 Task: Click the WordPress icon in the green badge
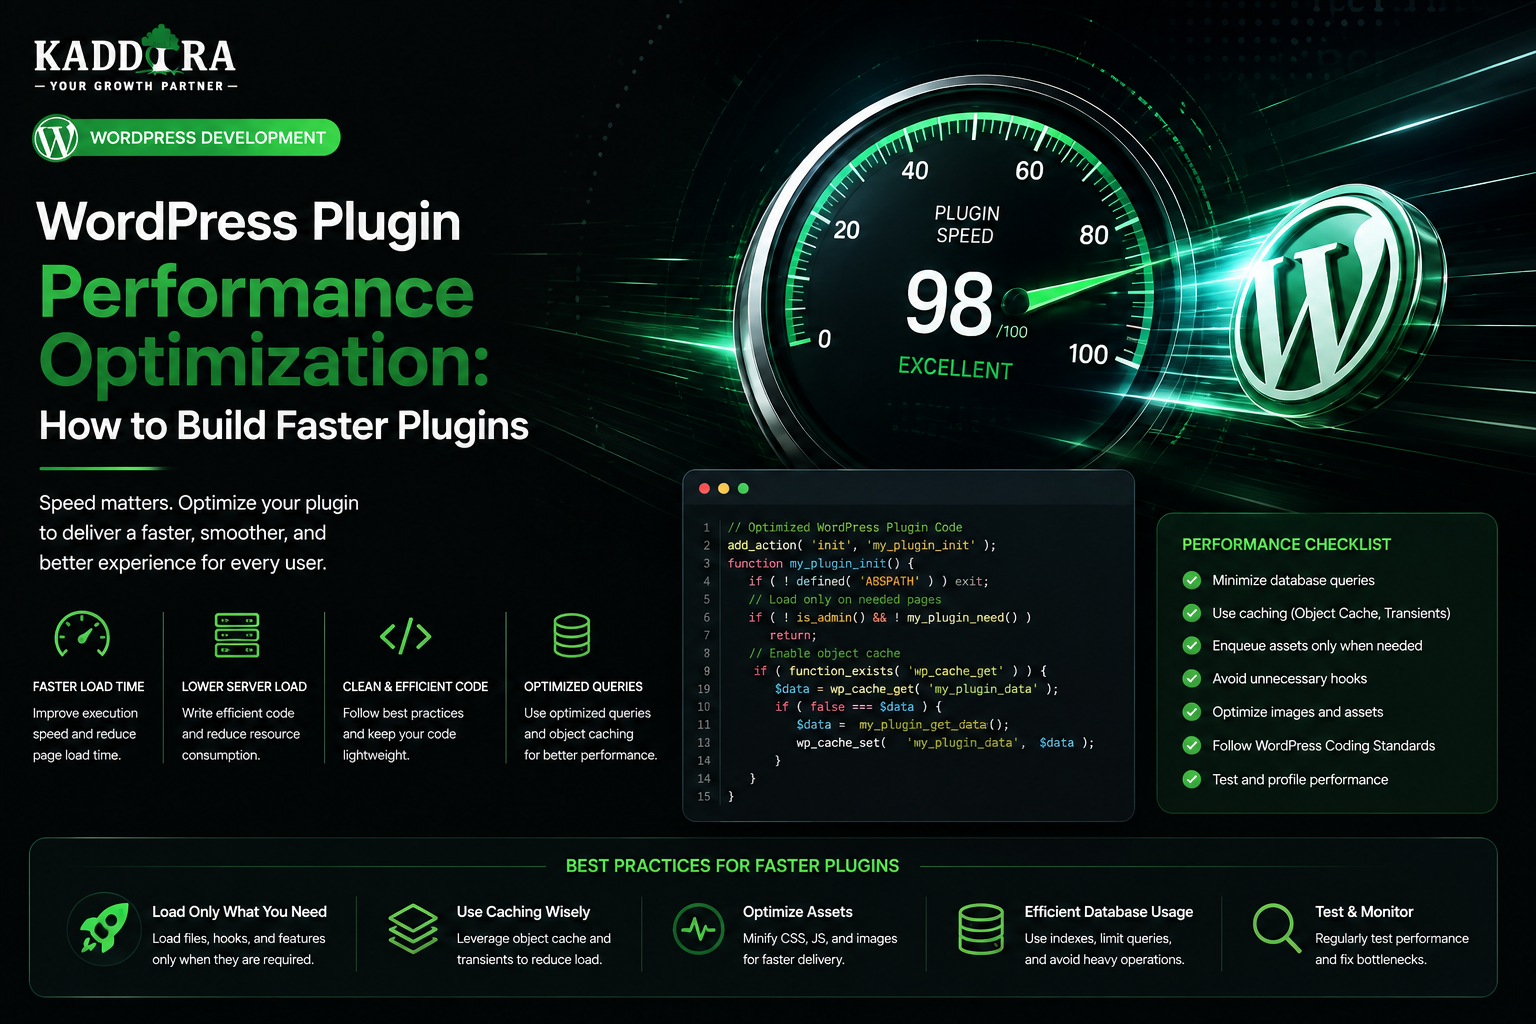[56, 138]
